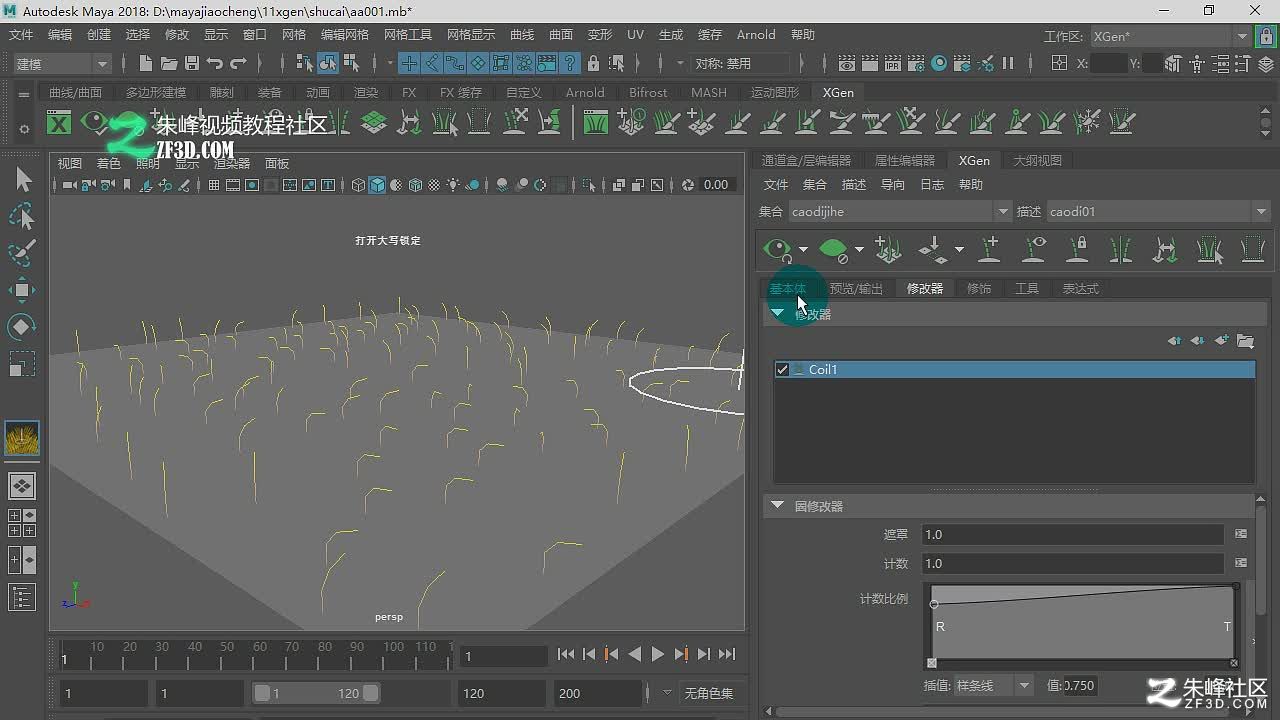Redo the last action

pos(238,63)
